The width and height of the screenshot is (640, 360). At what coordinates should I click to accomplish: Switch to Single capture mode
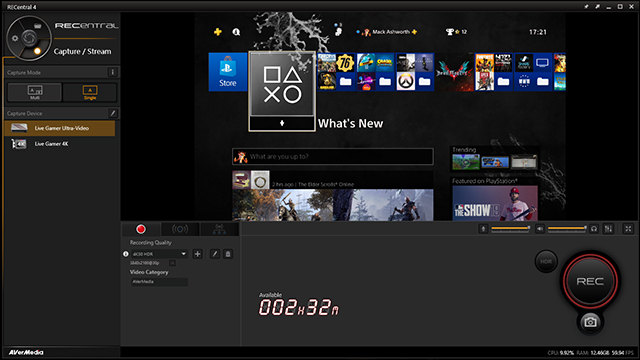tap(90, 92)
